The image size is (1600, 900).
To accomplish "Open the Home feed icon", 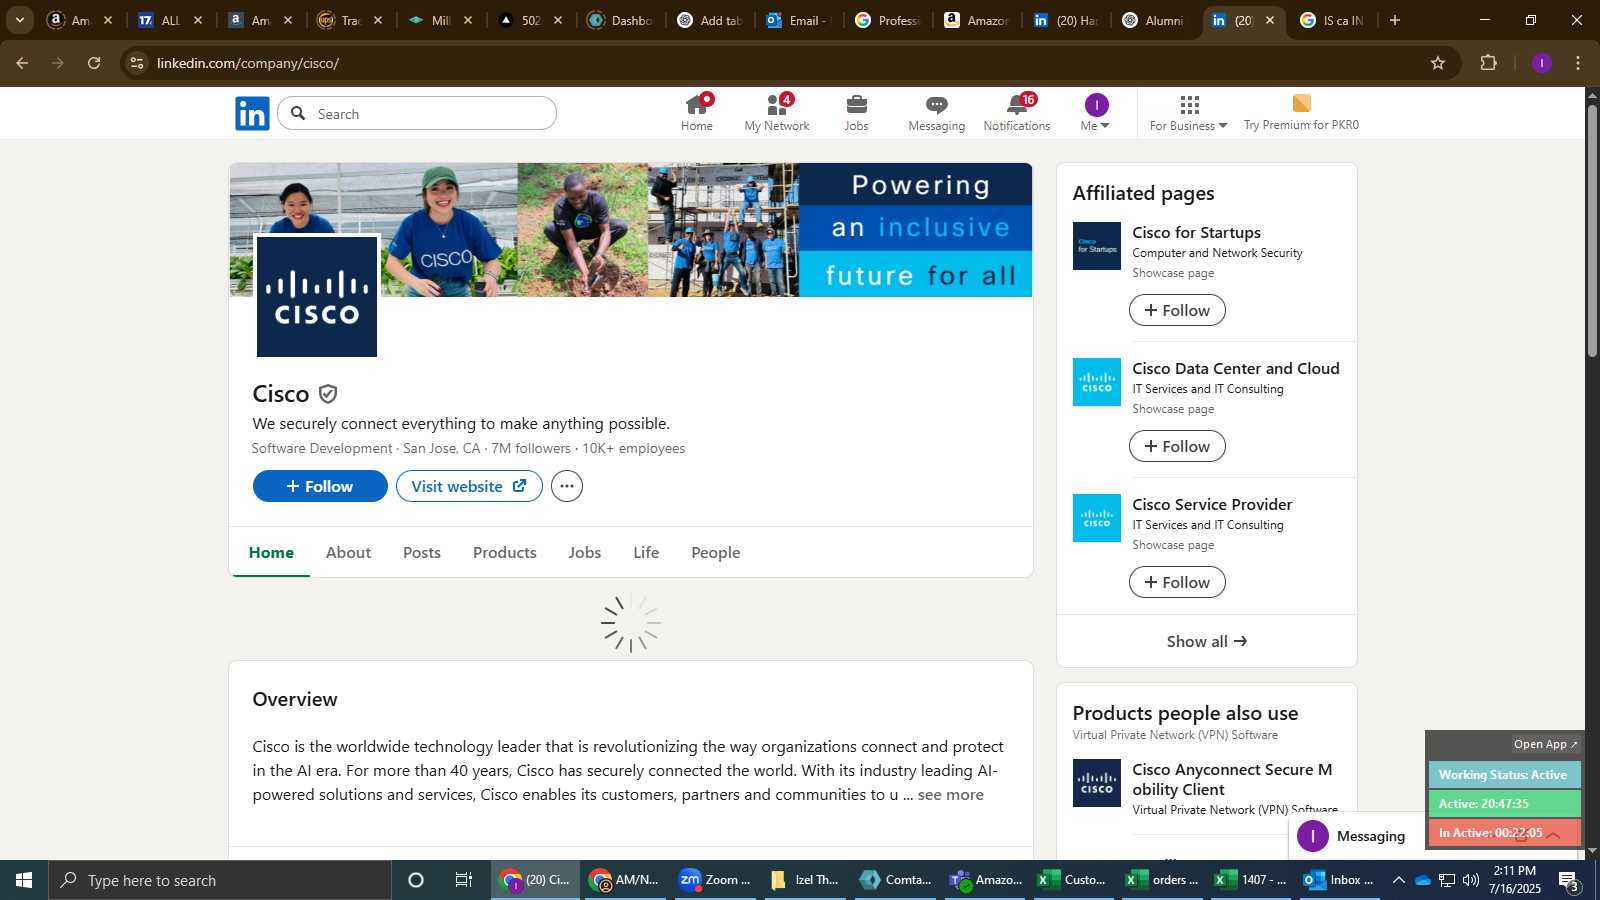I will click(697, 113).
